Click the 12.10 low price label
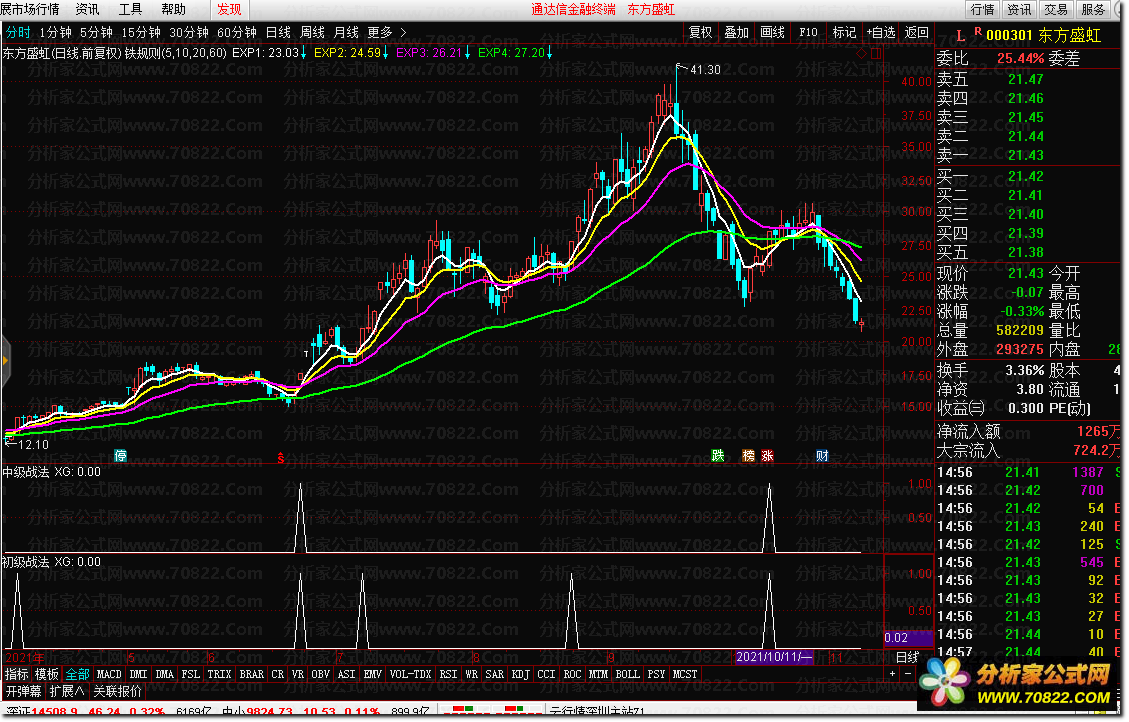Screen dimensions: 1129x722 (x=33, y=445)
